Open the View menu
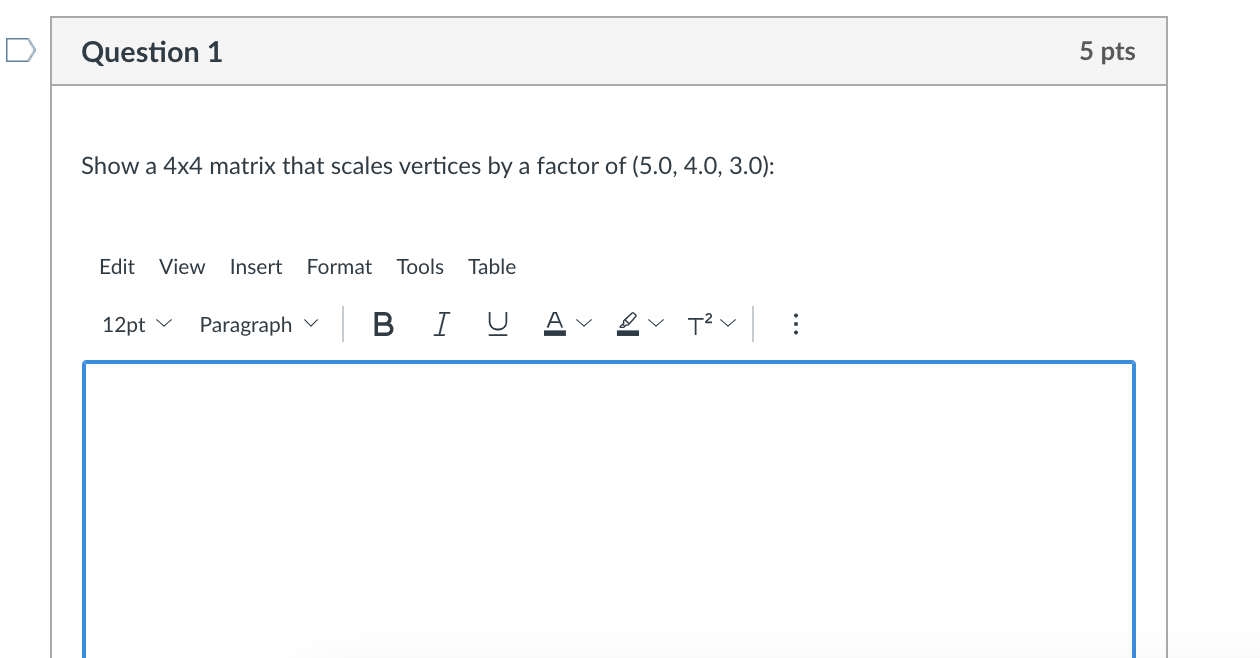 (181, 267)
